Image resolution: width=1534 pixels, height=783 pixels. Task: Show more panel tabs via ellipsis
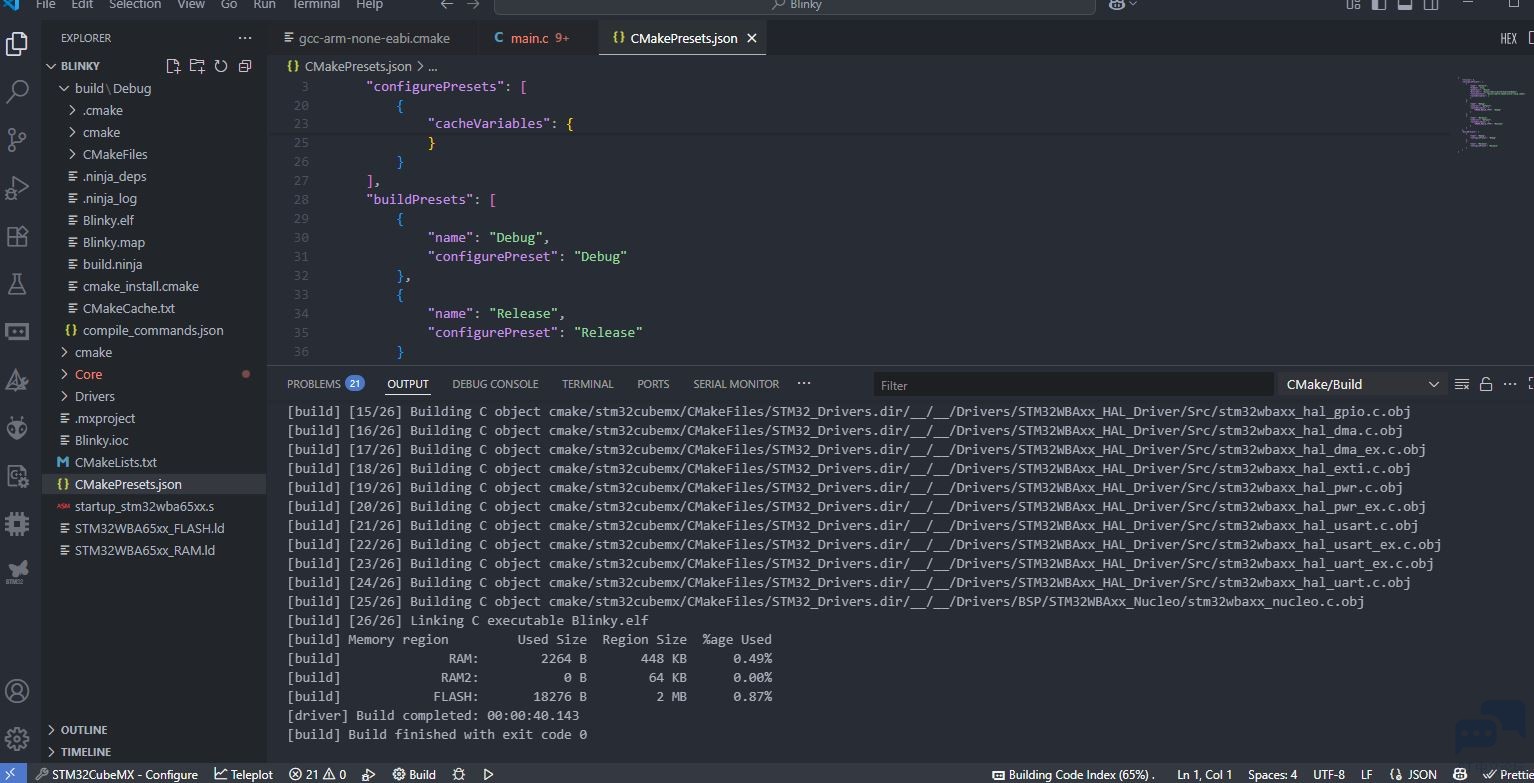click(x=804, y=383)
